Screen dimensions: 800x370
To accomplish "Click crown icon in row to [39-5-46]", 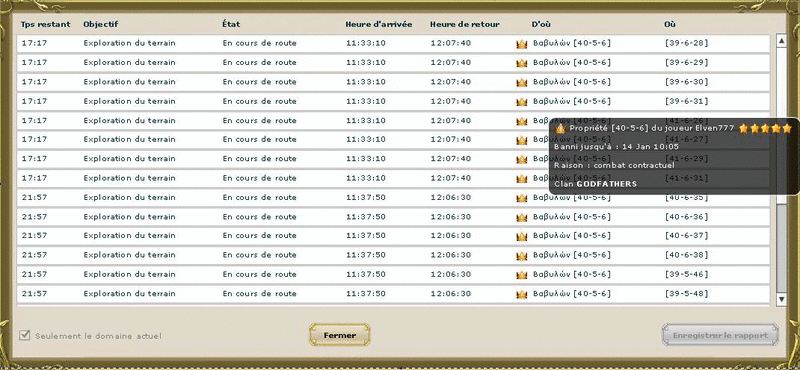I will (x=521, y=275).
